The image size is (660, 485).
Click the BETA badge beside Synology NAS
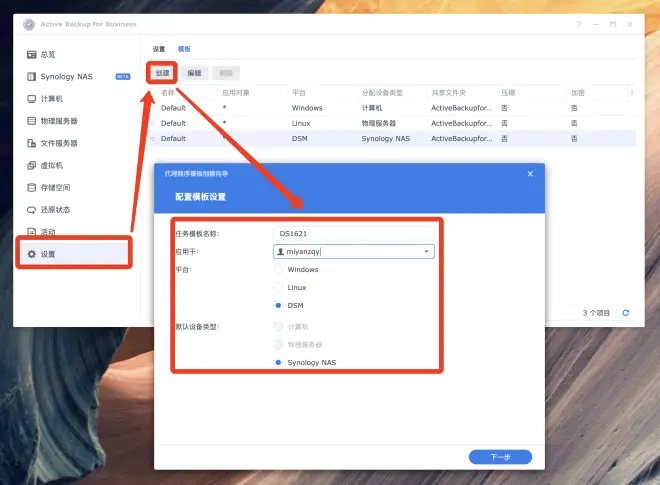click(x=123, y=77)
